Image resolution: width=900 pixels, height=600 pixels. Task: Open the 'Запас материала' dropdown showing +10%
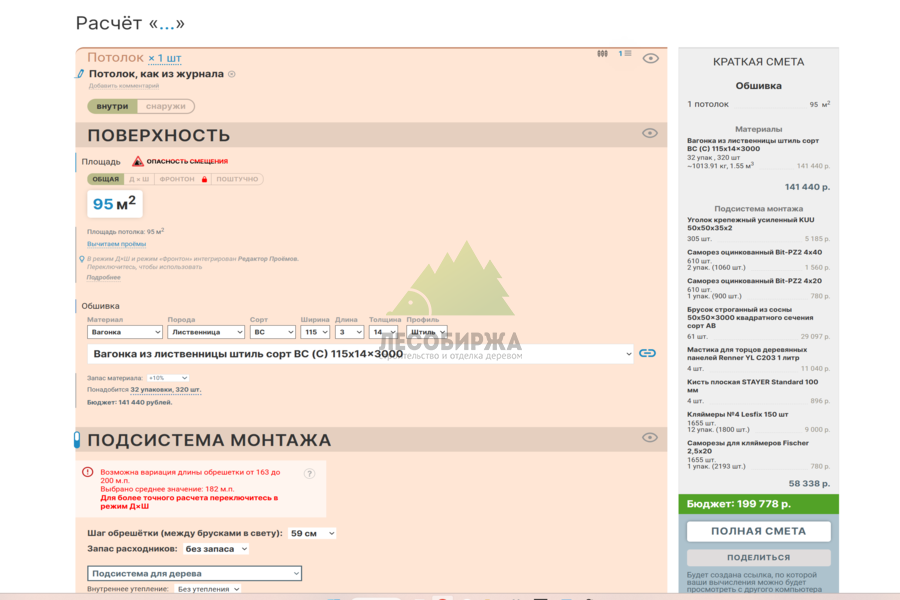(x=168, y=378)
